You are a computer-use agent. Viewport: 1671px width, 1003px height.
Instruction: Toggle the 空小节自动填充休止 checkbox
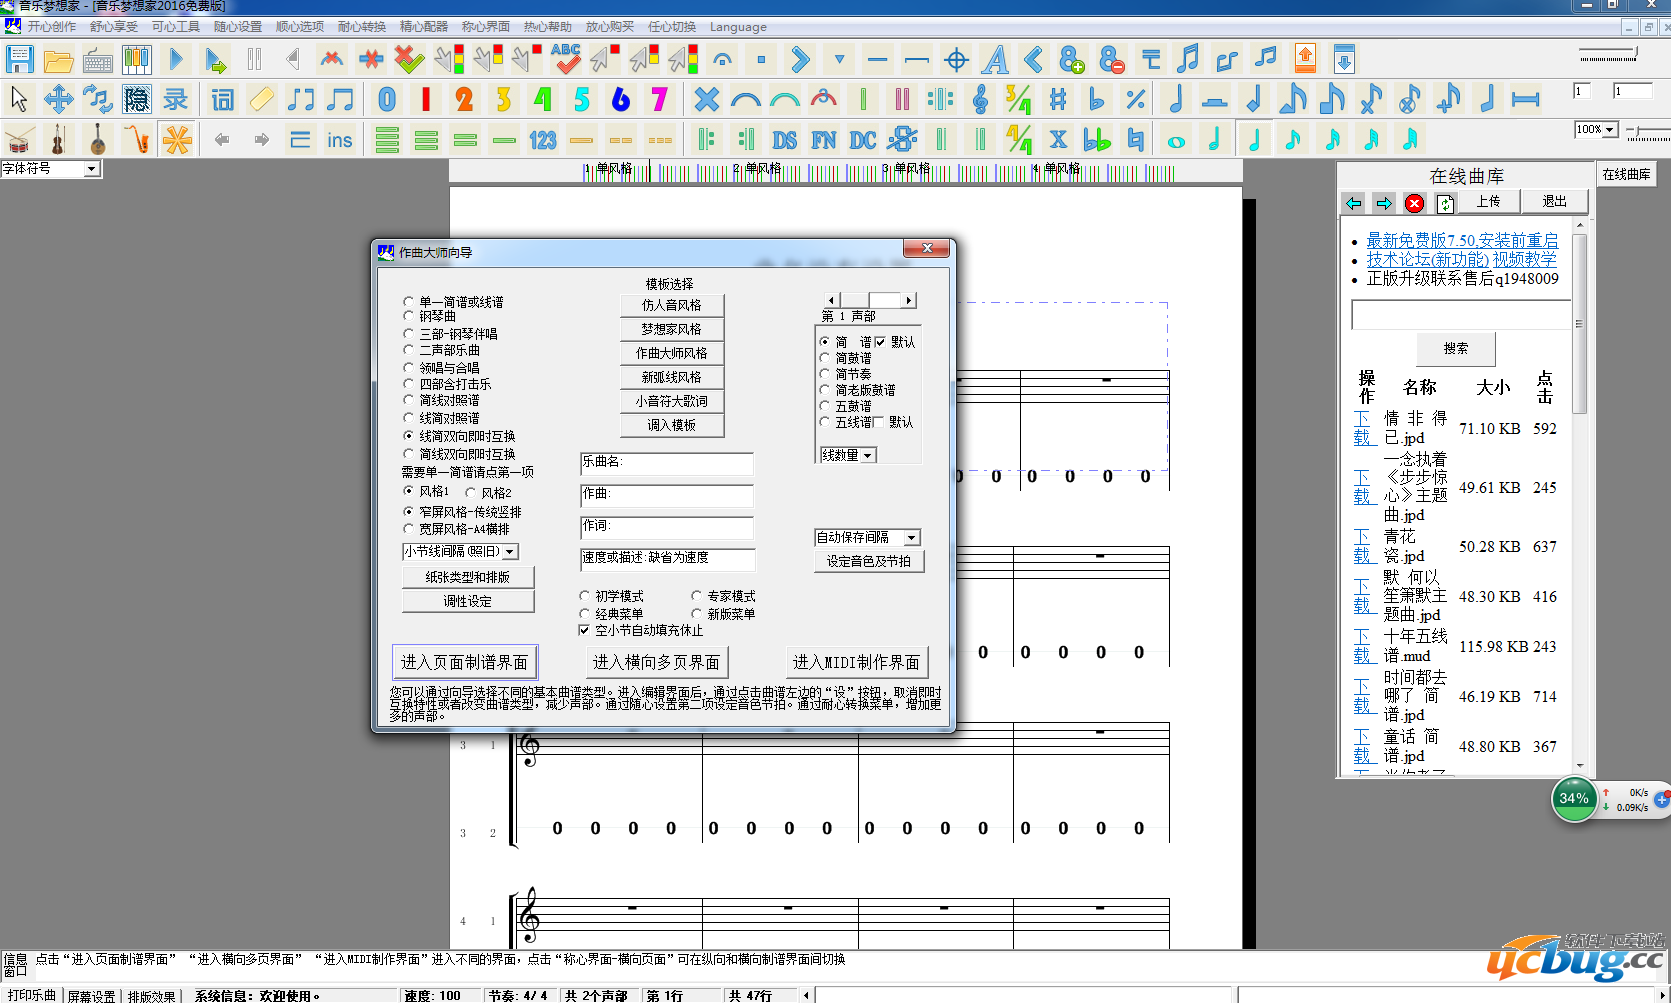point(585,630)
